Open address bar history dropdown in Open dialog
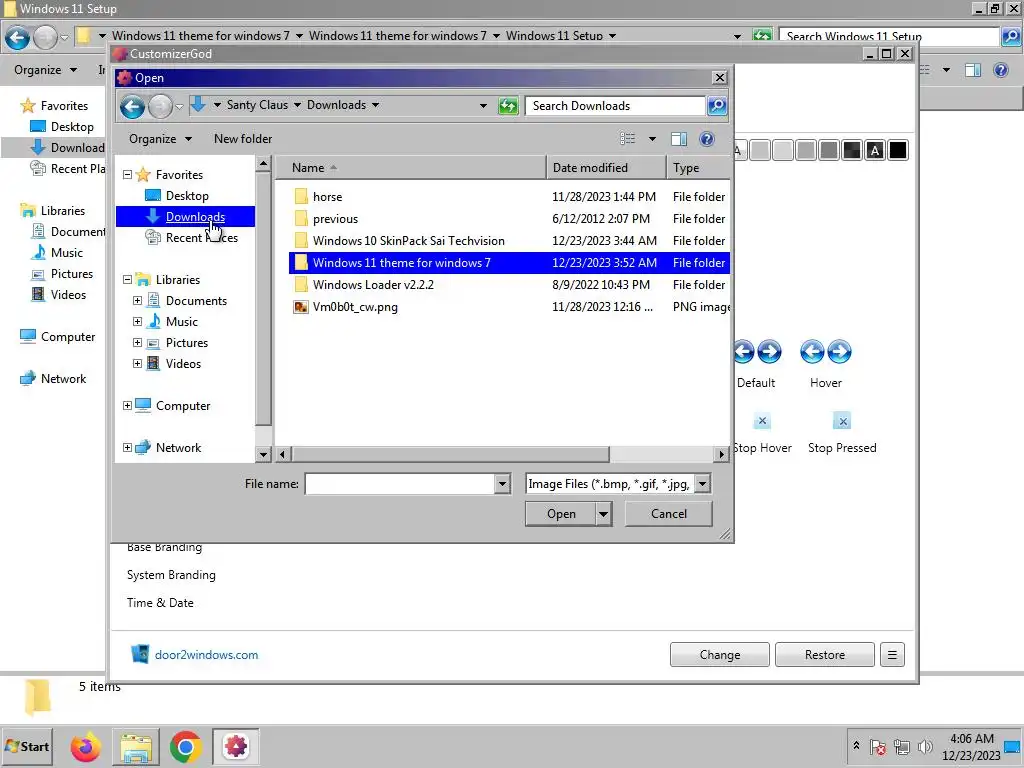 [x=483, y=106]
